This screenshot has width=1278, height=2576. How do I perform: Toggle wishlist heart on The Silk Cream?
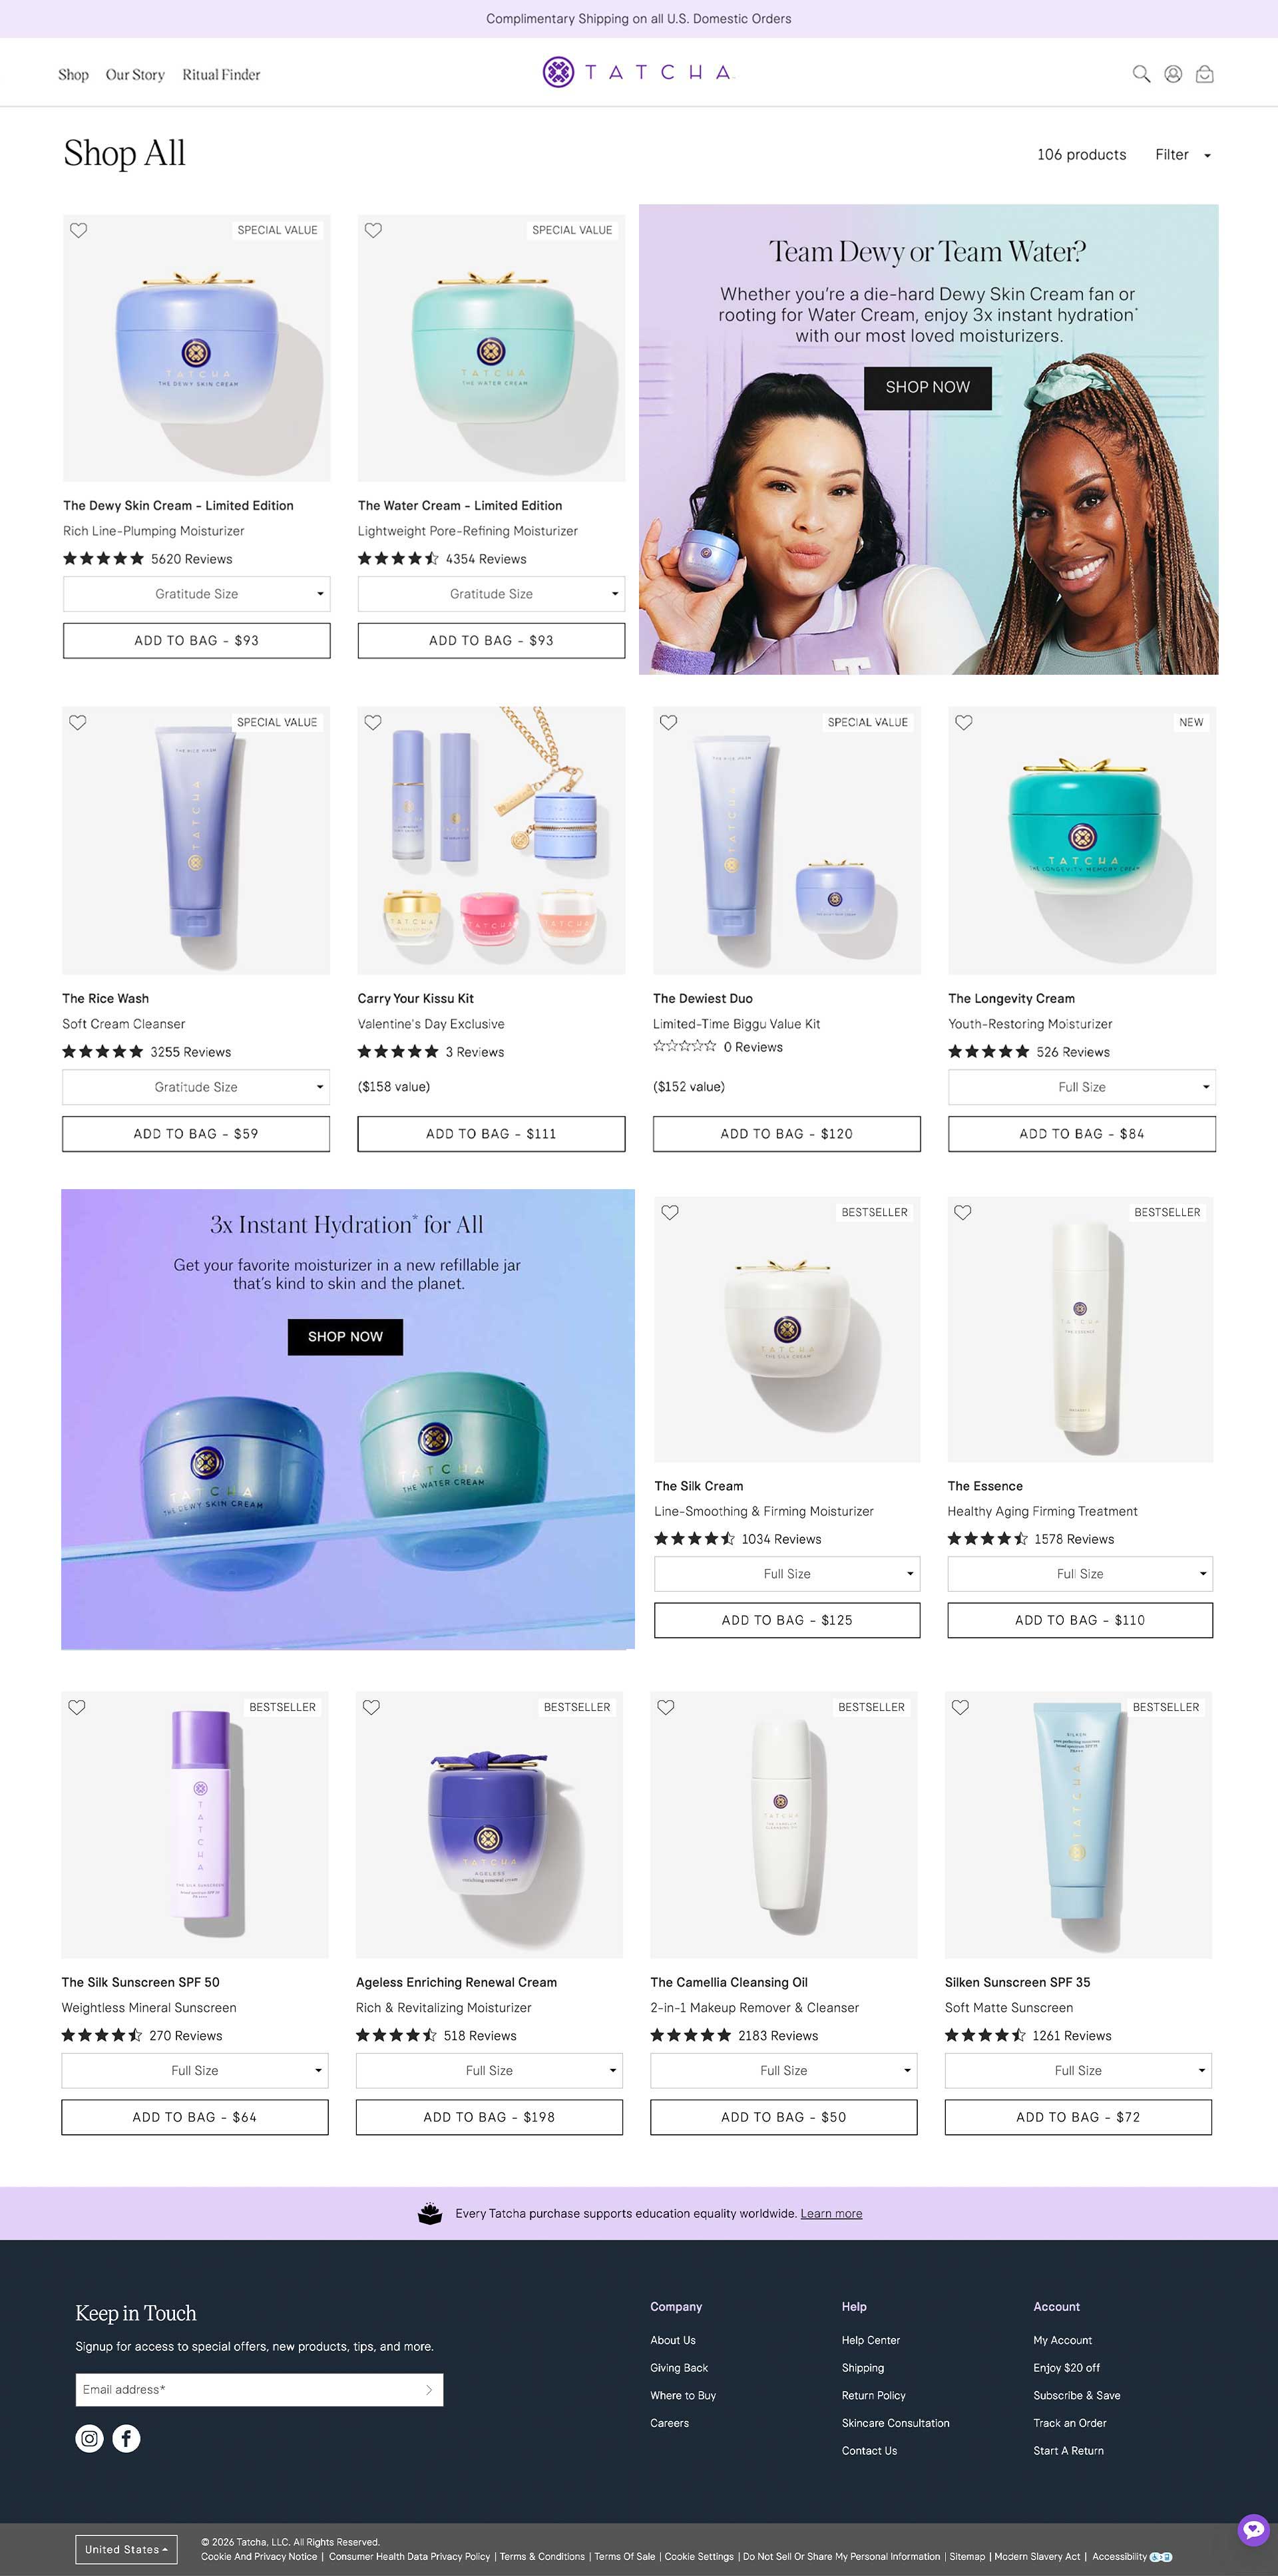[670, 1212]
